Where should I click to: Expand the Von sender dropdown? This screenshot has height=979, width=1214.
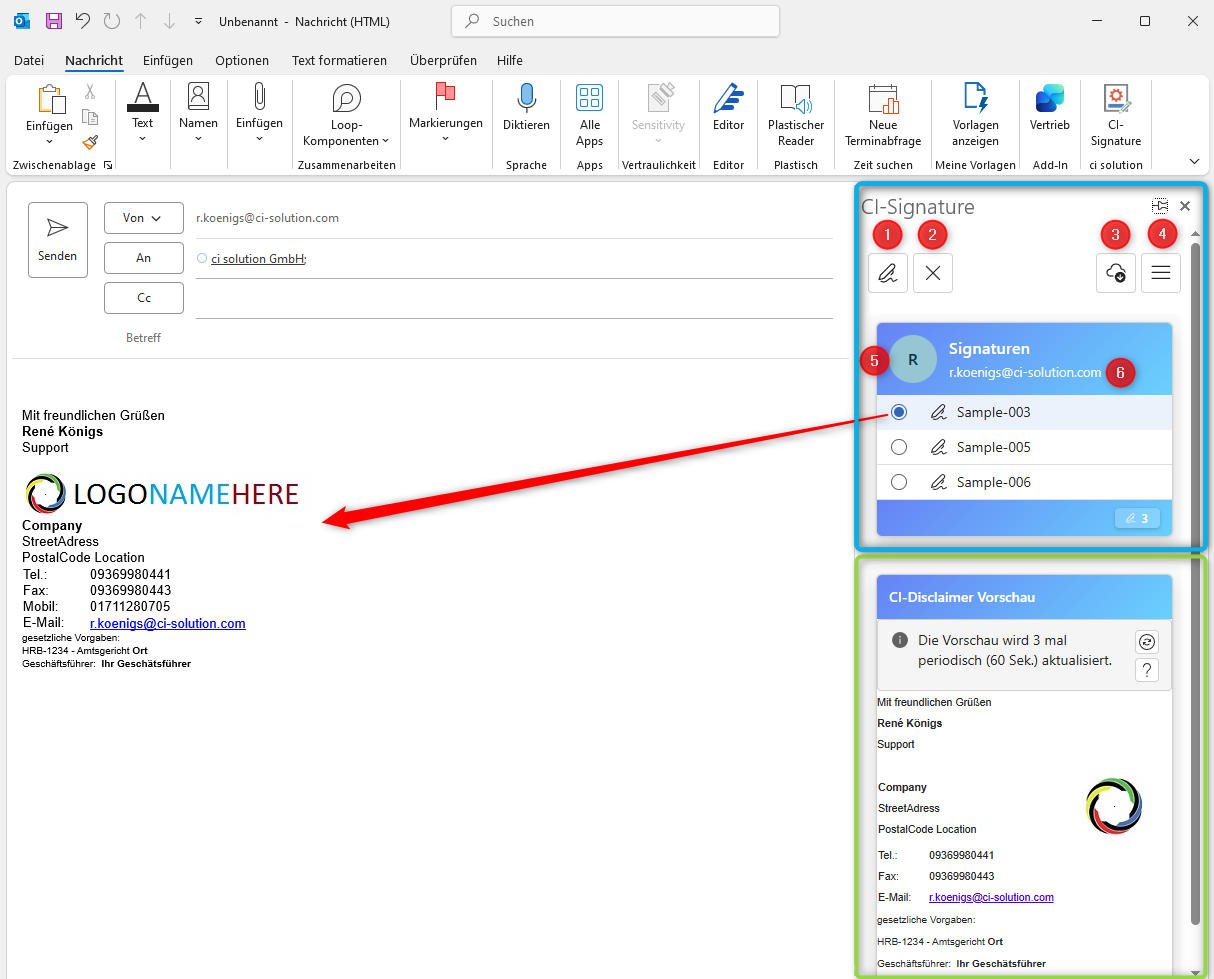coord(143,218)
